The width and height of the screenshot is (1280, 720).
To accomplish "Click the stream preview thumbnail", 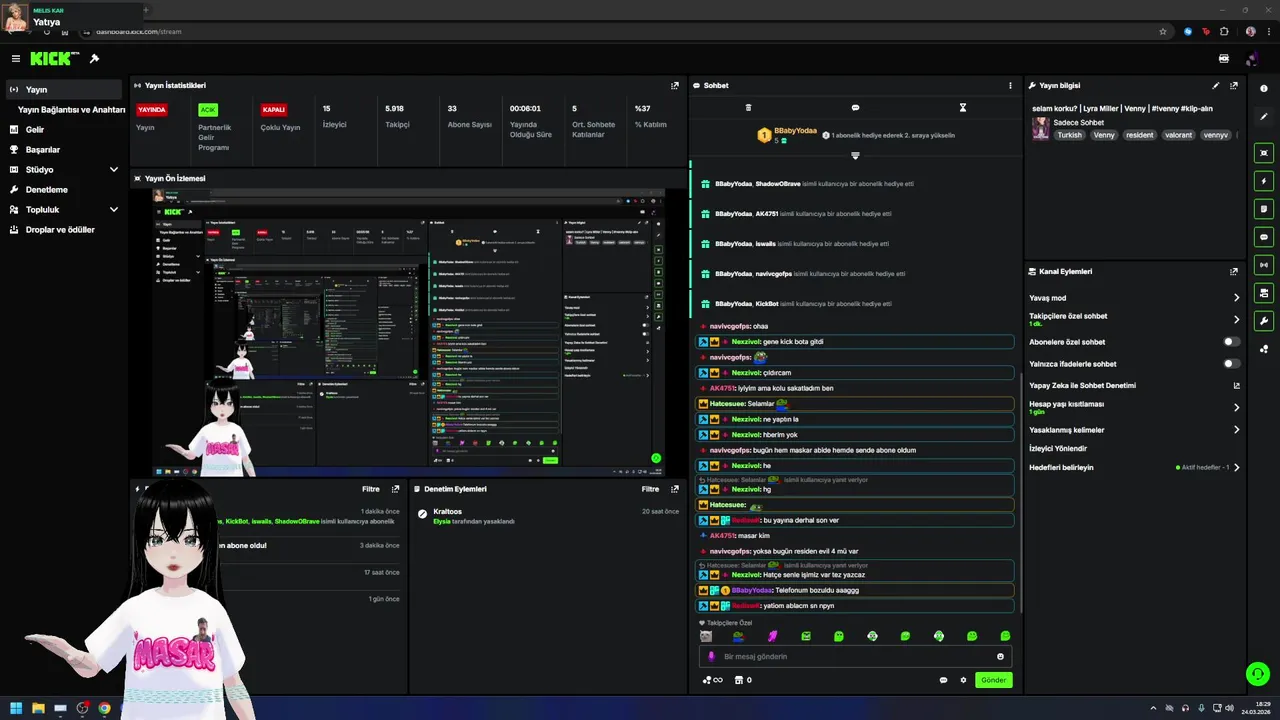I will click(410, 331).
